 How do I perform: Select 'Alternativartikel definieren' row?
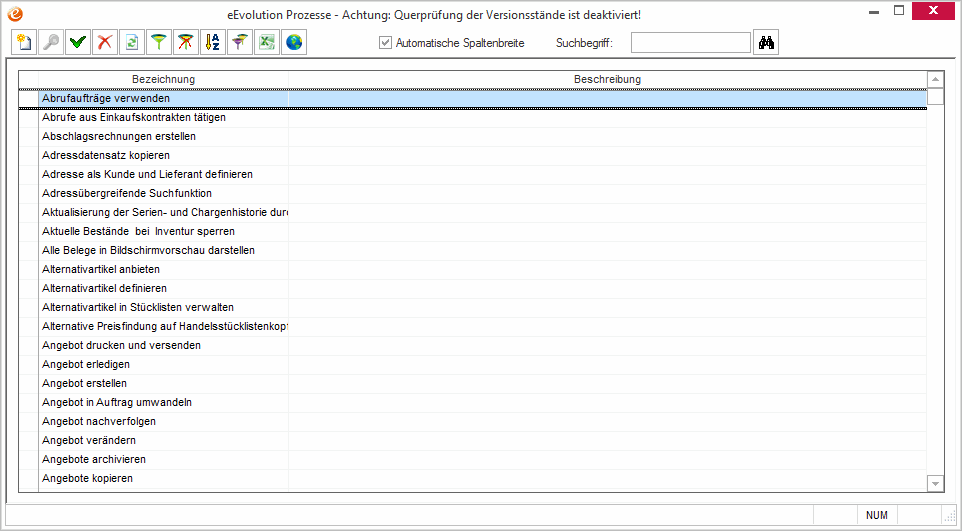(472, 289)
